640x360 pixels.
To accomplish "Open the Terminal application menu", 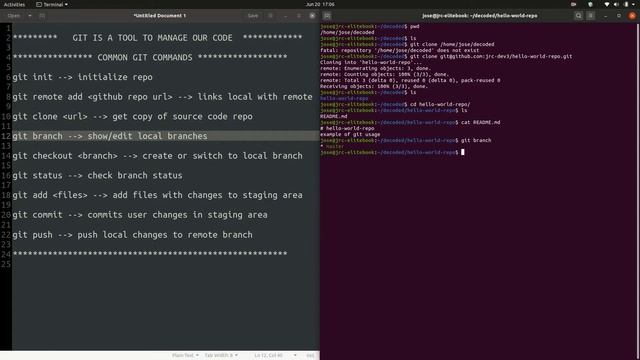I will [52, 4].
